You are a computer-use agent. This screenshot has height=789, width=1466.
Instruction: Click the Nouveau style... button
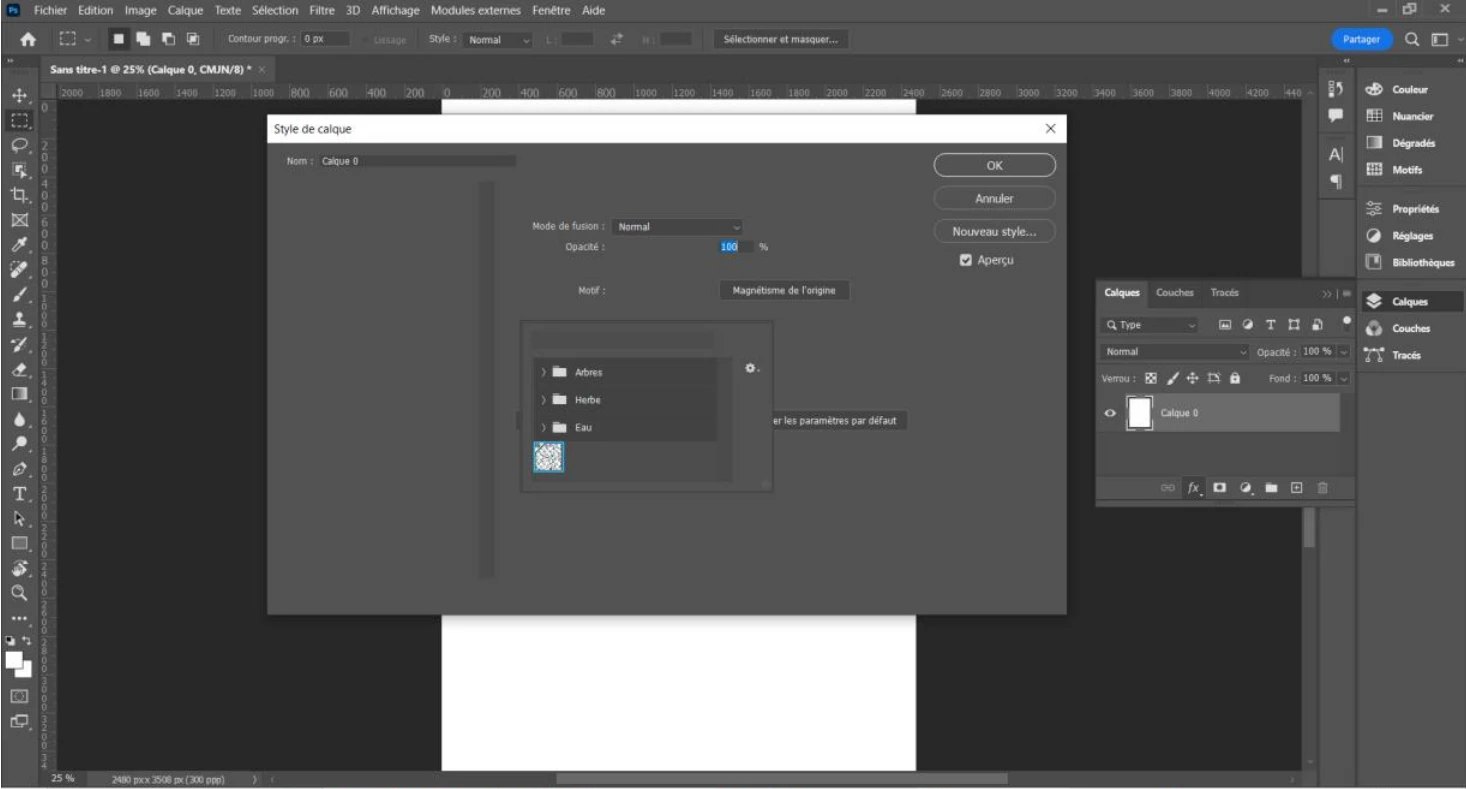994,232
